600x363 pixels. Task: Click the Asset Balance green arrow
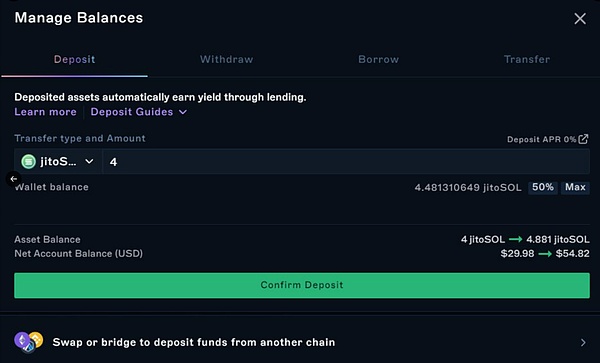pos(515,239)
